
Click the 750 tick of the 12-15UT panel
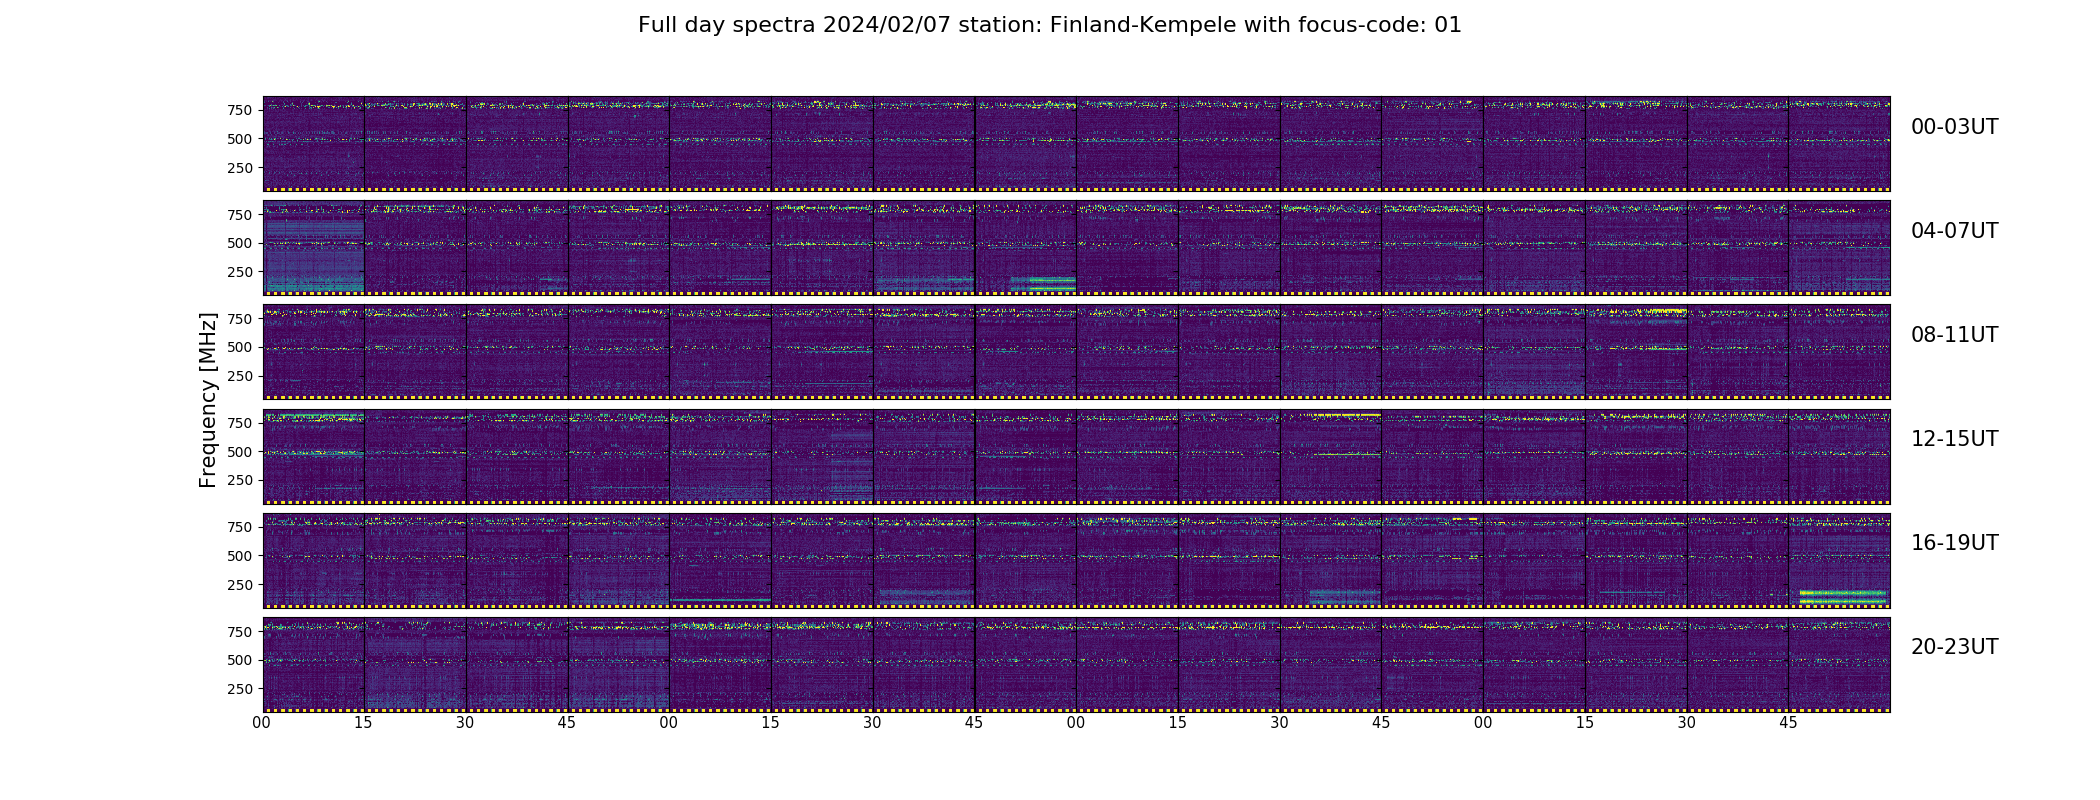pos(240,423)
